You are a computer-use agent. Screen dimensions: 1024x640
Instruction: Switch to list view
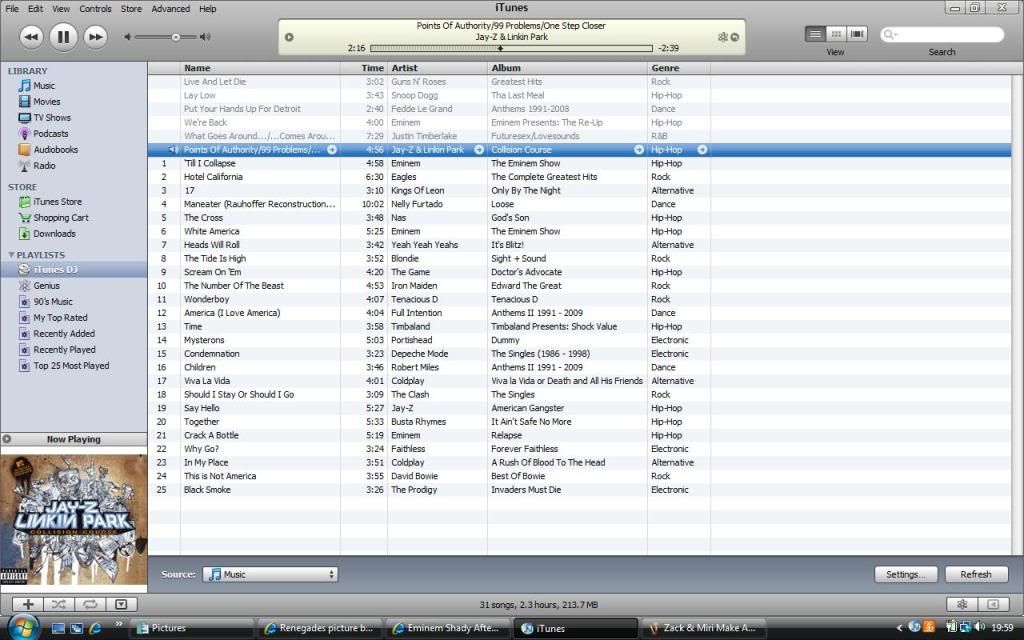[x=815, y=34]
